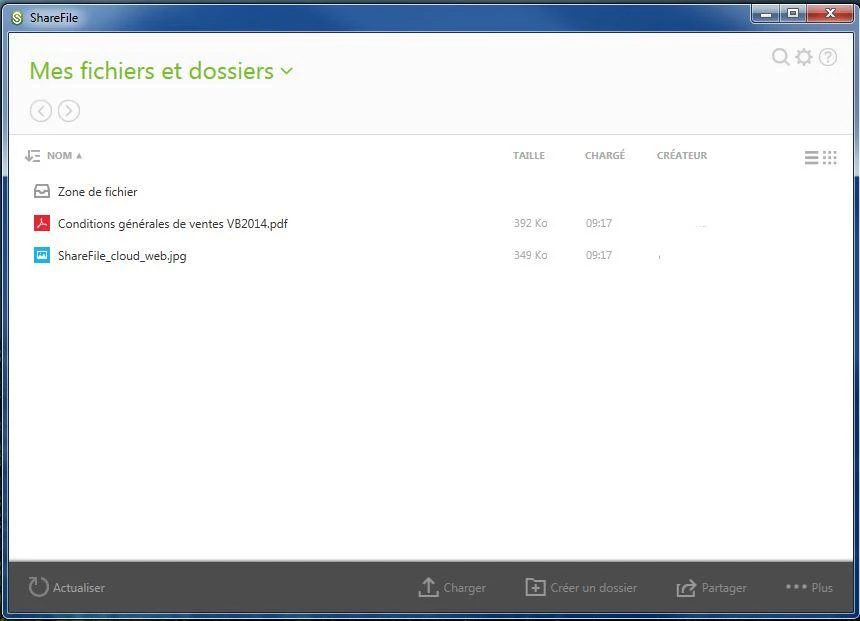This screenshot has width=860, height=621.
Task: Sort by the CRÉATEUR column header
Action: tap(682, 155)
